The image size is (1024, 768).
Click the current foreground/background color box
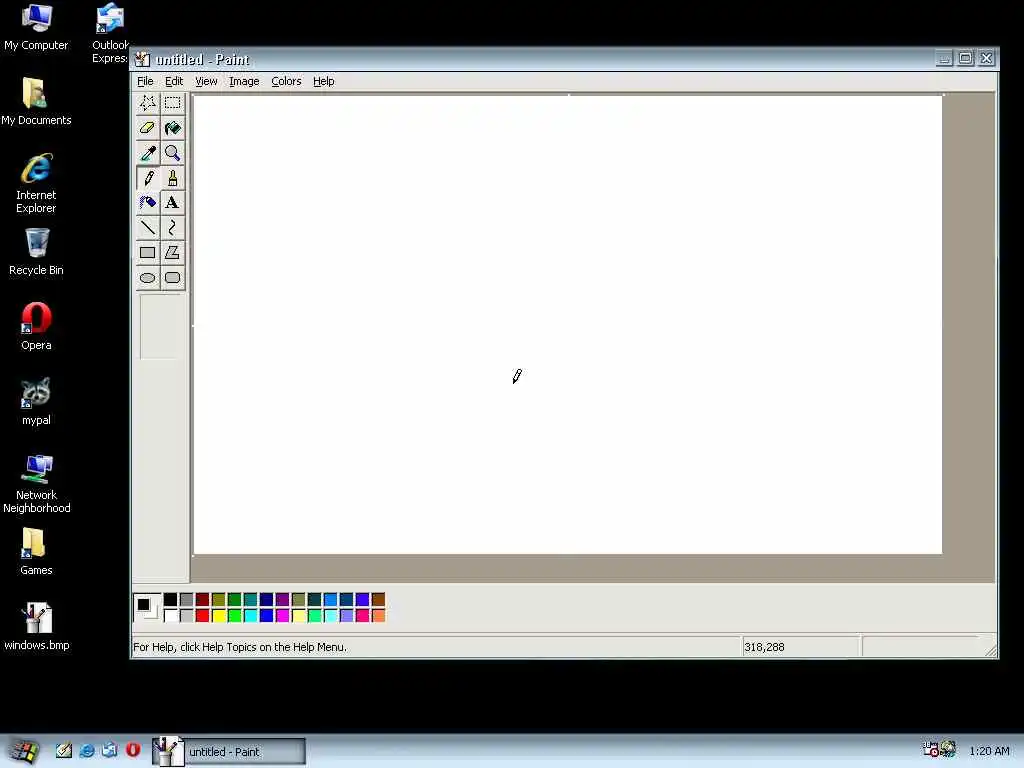[146, 607]
